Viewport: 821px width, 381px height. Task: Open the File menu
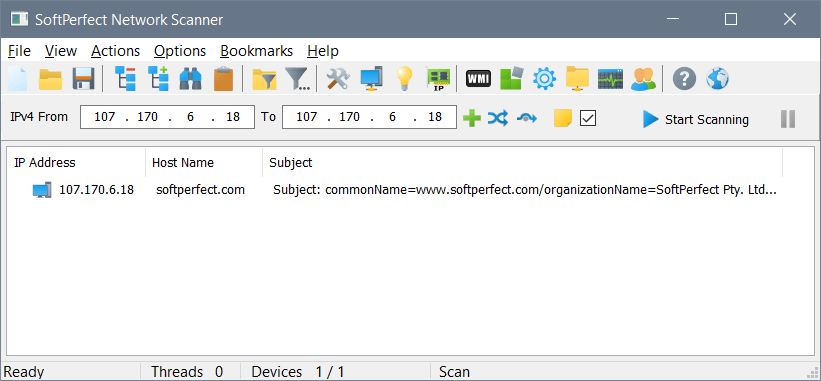click(x=19, y=51)
